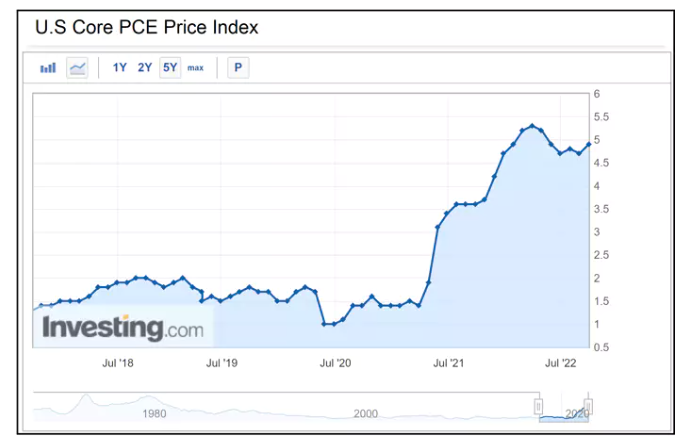Viewport: 690px width, 441px height.
Task: Click the selected range in navigator
Action: pos(564,407)
